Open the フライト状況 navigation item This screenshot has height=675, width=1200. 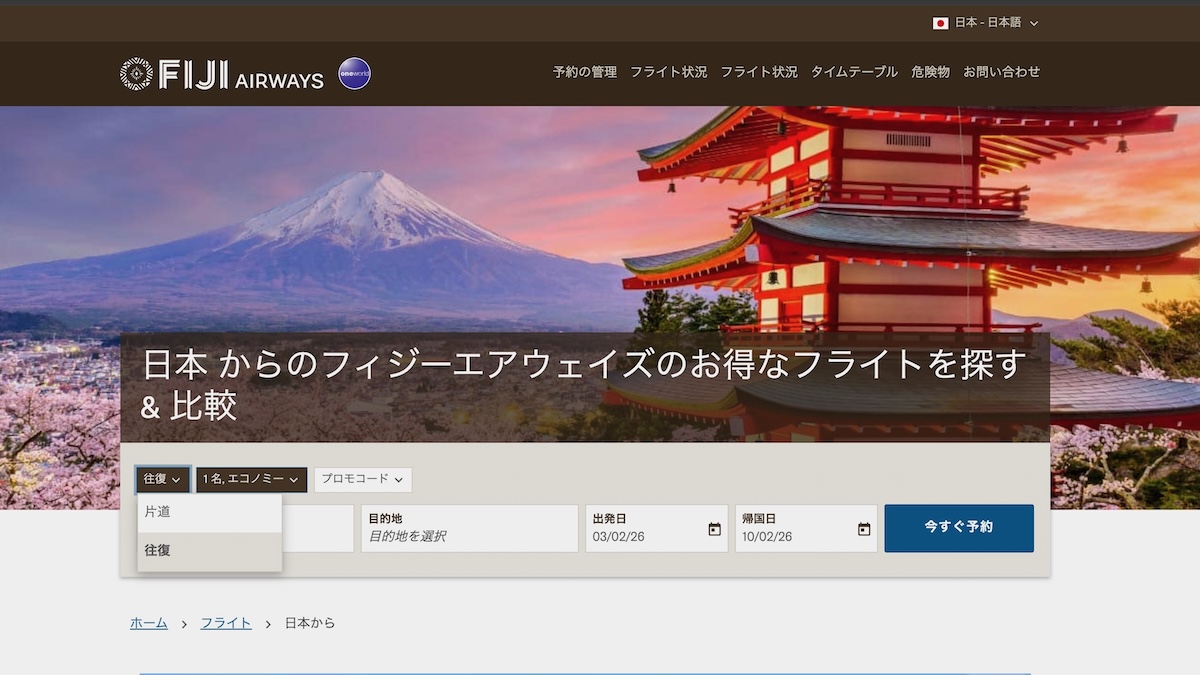point(668,72)
